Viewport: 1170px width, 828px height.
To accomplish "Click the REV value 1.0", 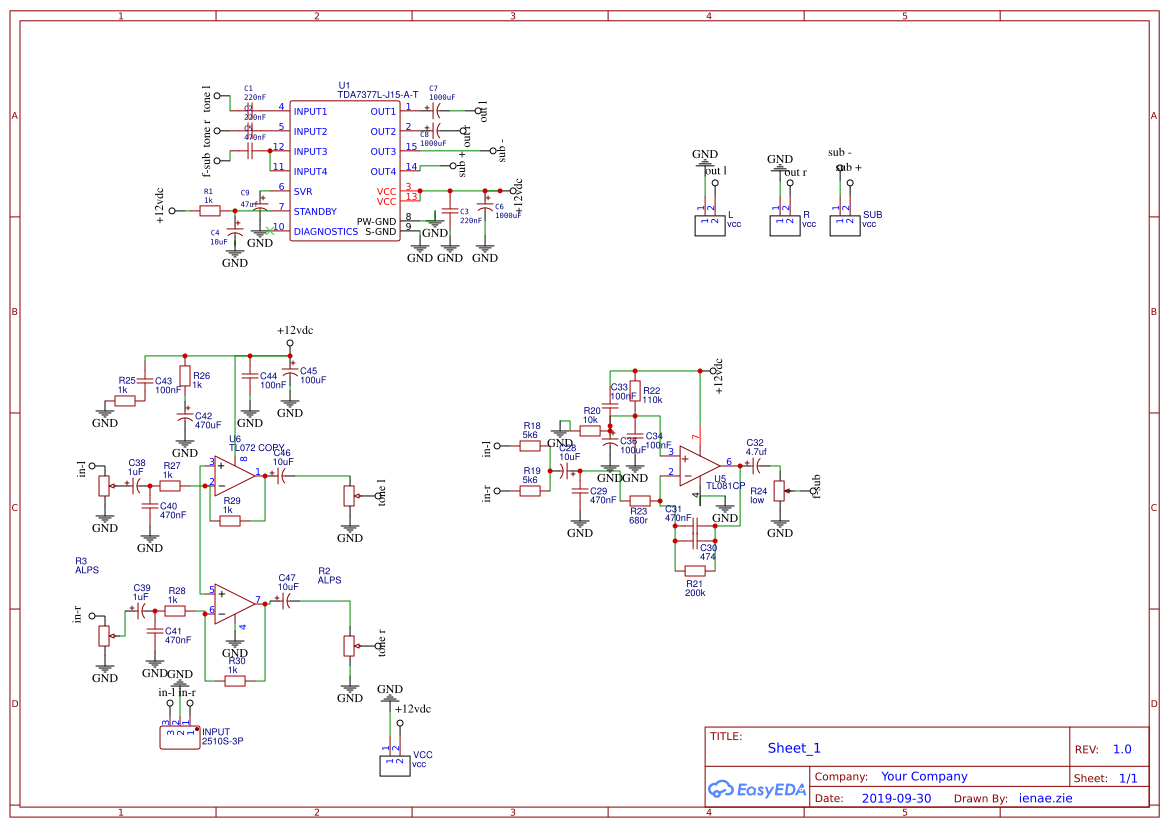I will coord(1122,749).
